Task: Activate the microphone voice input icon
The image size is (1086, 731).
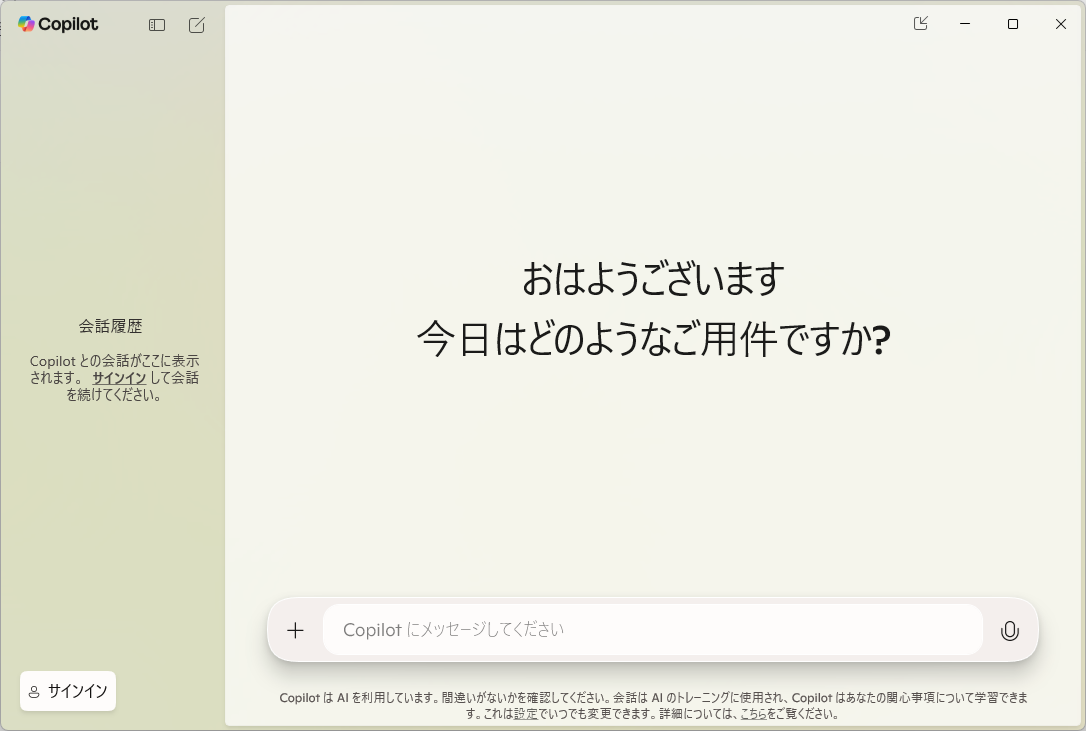Action: point(1010,630)
